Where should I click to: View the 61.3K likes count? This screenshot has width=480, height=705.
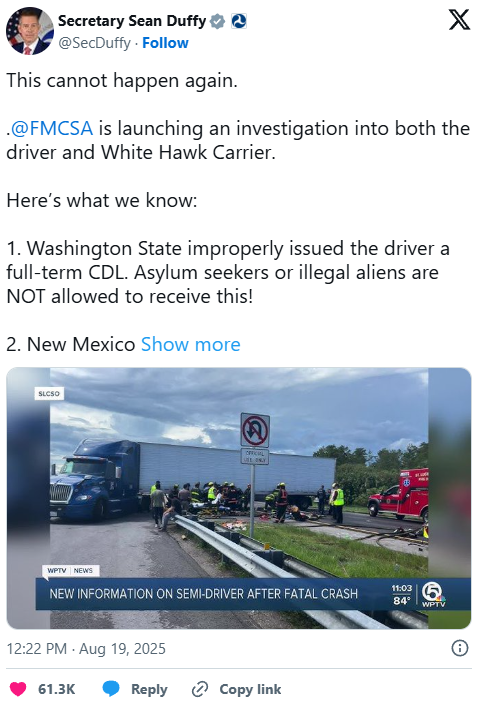[57, 689]
